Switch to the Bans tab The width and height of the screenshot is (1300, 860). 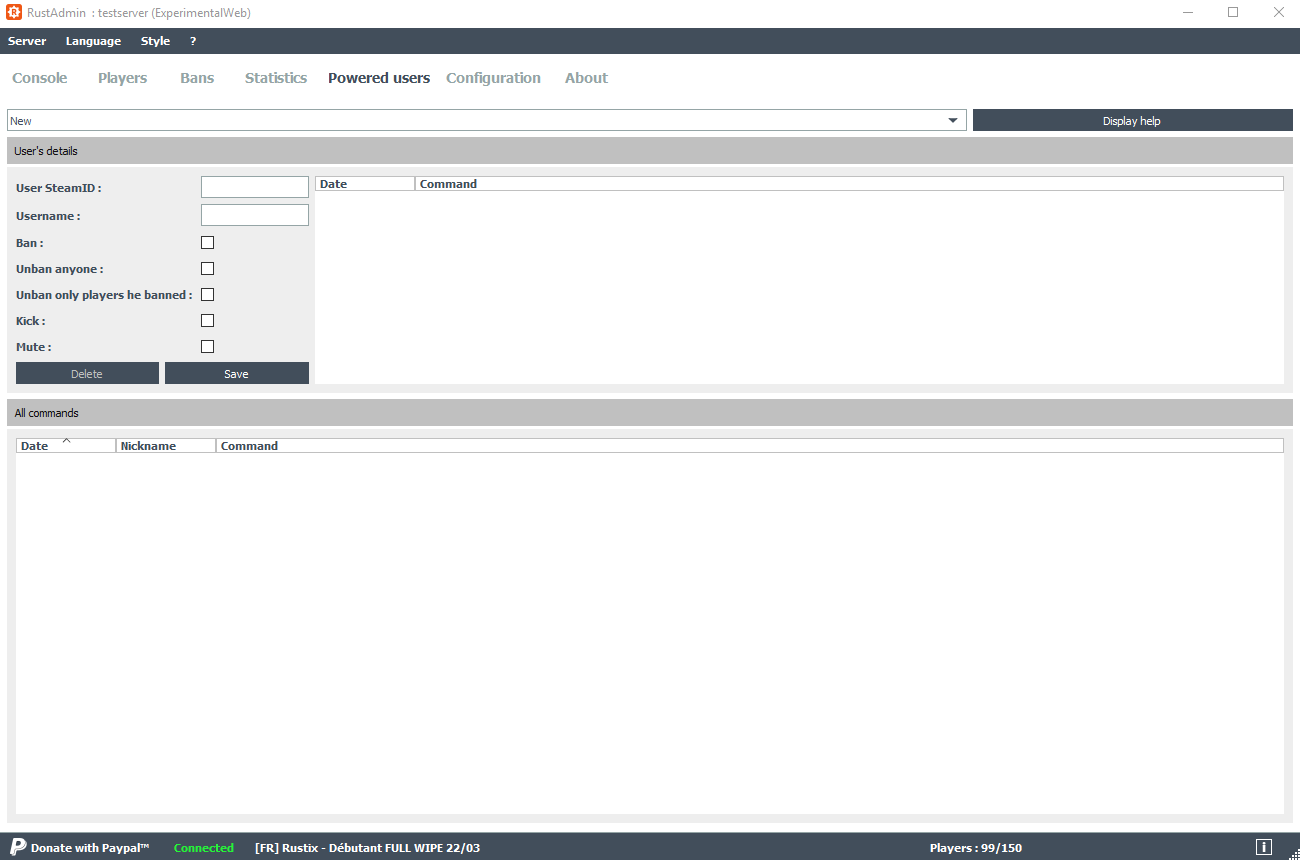point(197,78)
